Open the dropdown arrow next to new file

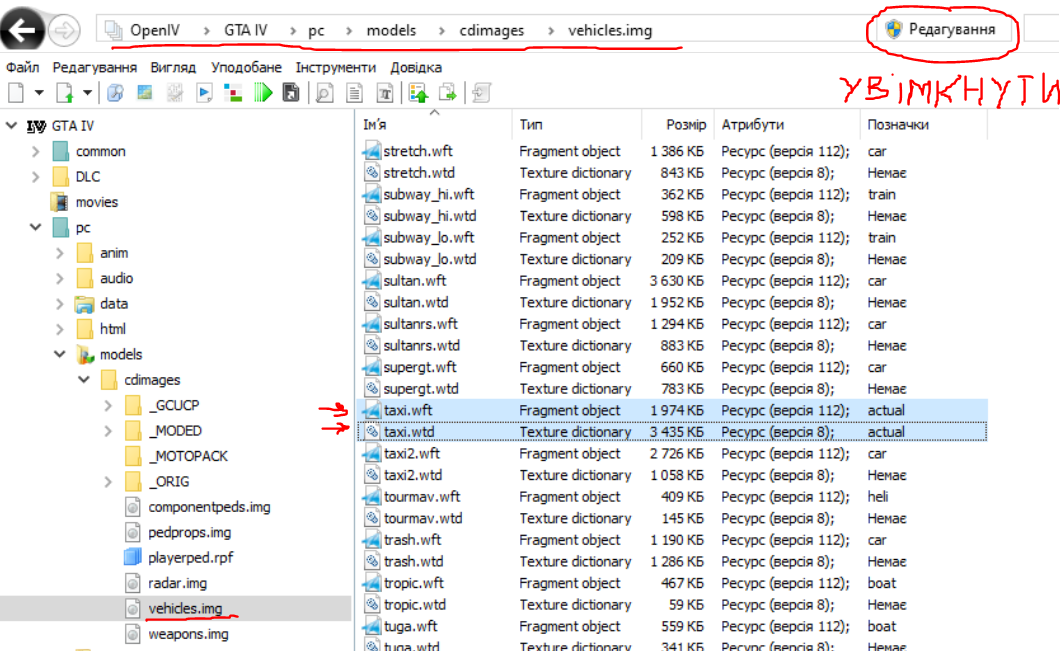pos(39,93)
